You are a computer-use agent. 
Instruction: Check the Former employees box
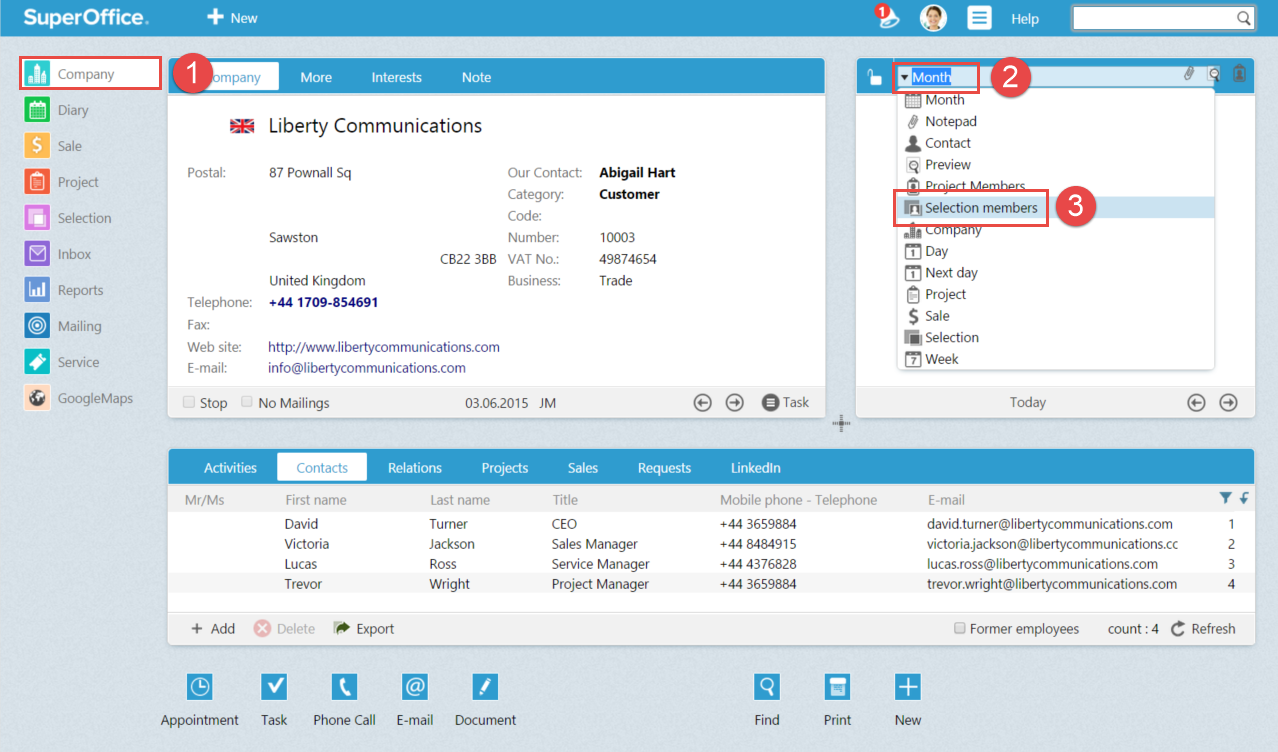(960, 628)
